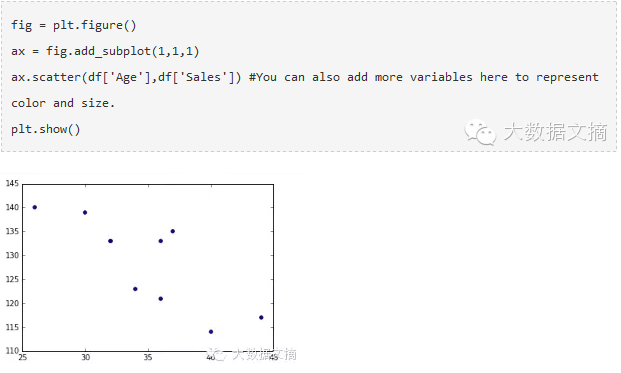Click the data point at age 34, sales 123
Screen dimensions: 621x373
(x=135, y=289)
